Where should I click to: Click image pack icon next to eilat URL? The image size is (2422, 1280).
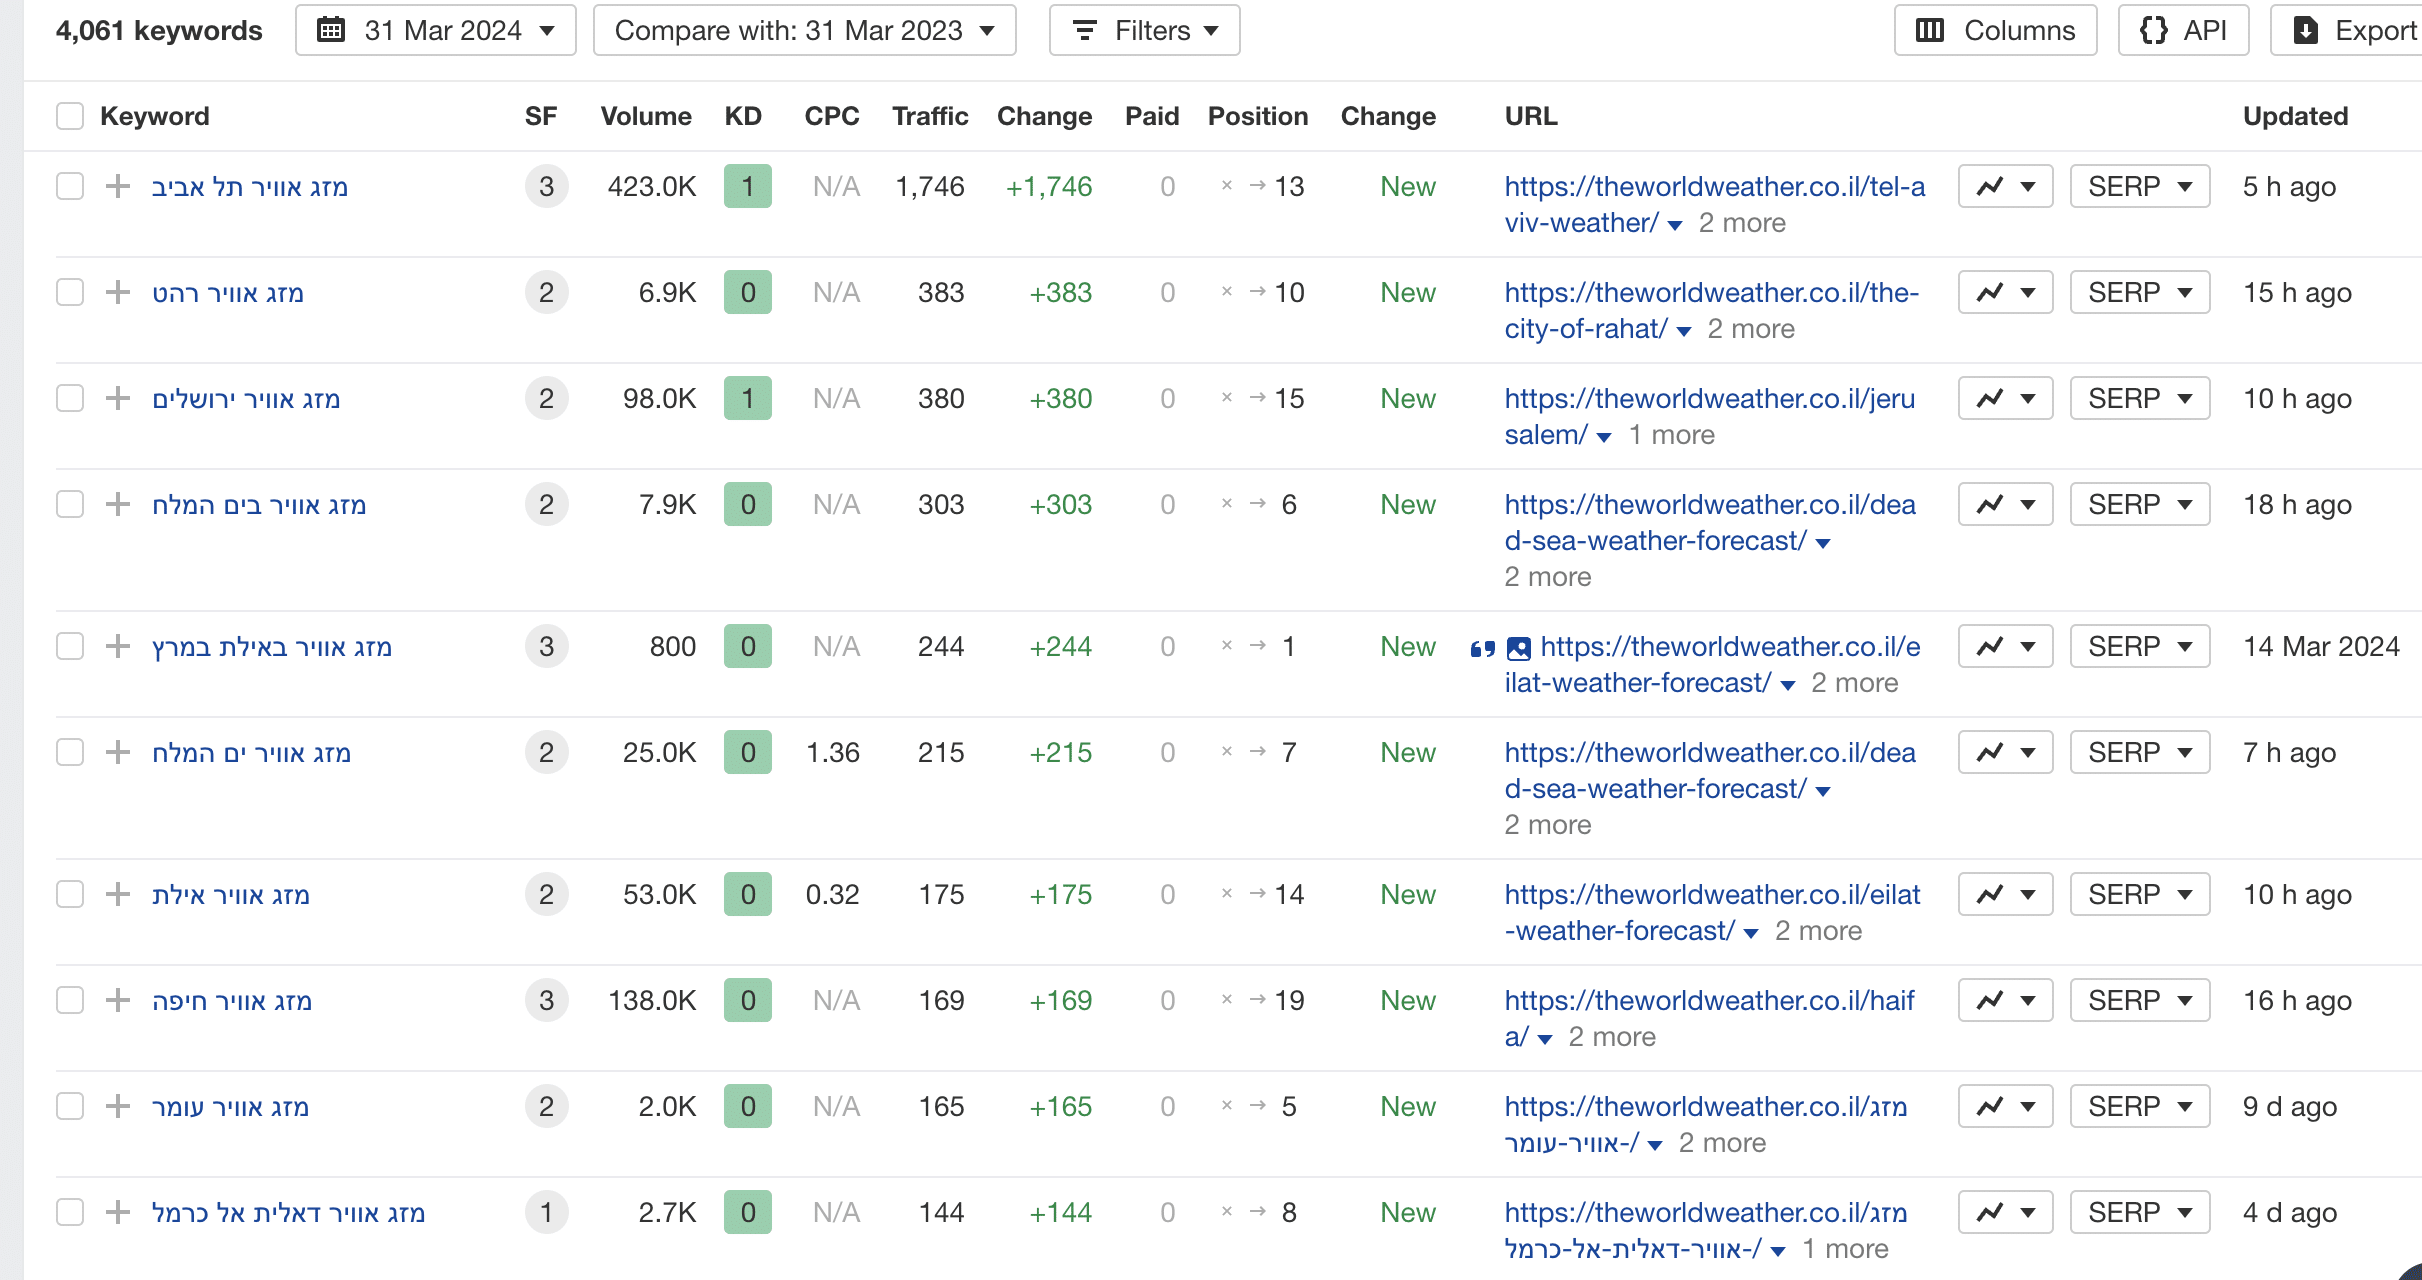pyautogui.click(x=1518, y=649)
